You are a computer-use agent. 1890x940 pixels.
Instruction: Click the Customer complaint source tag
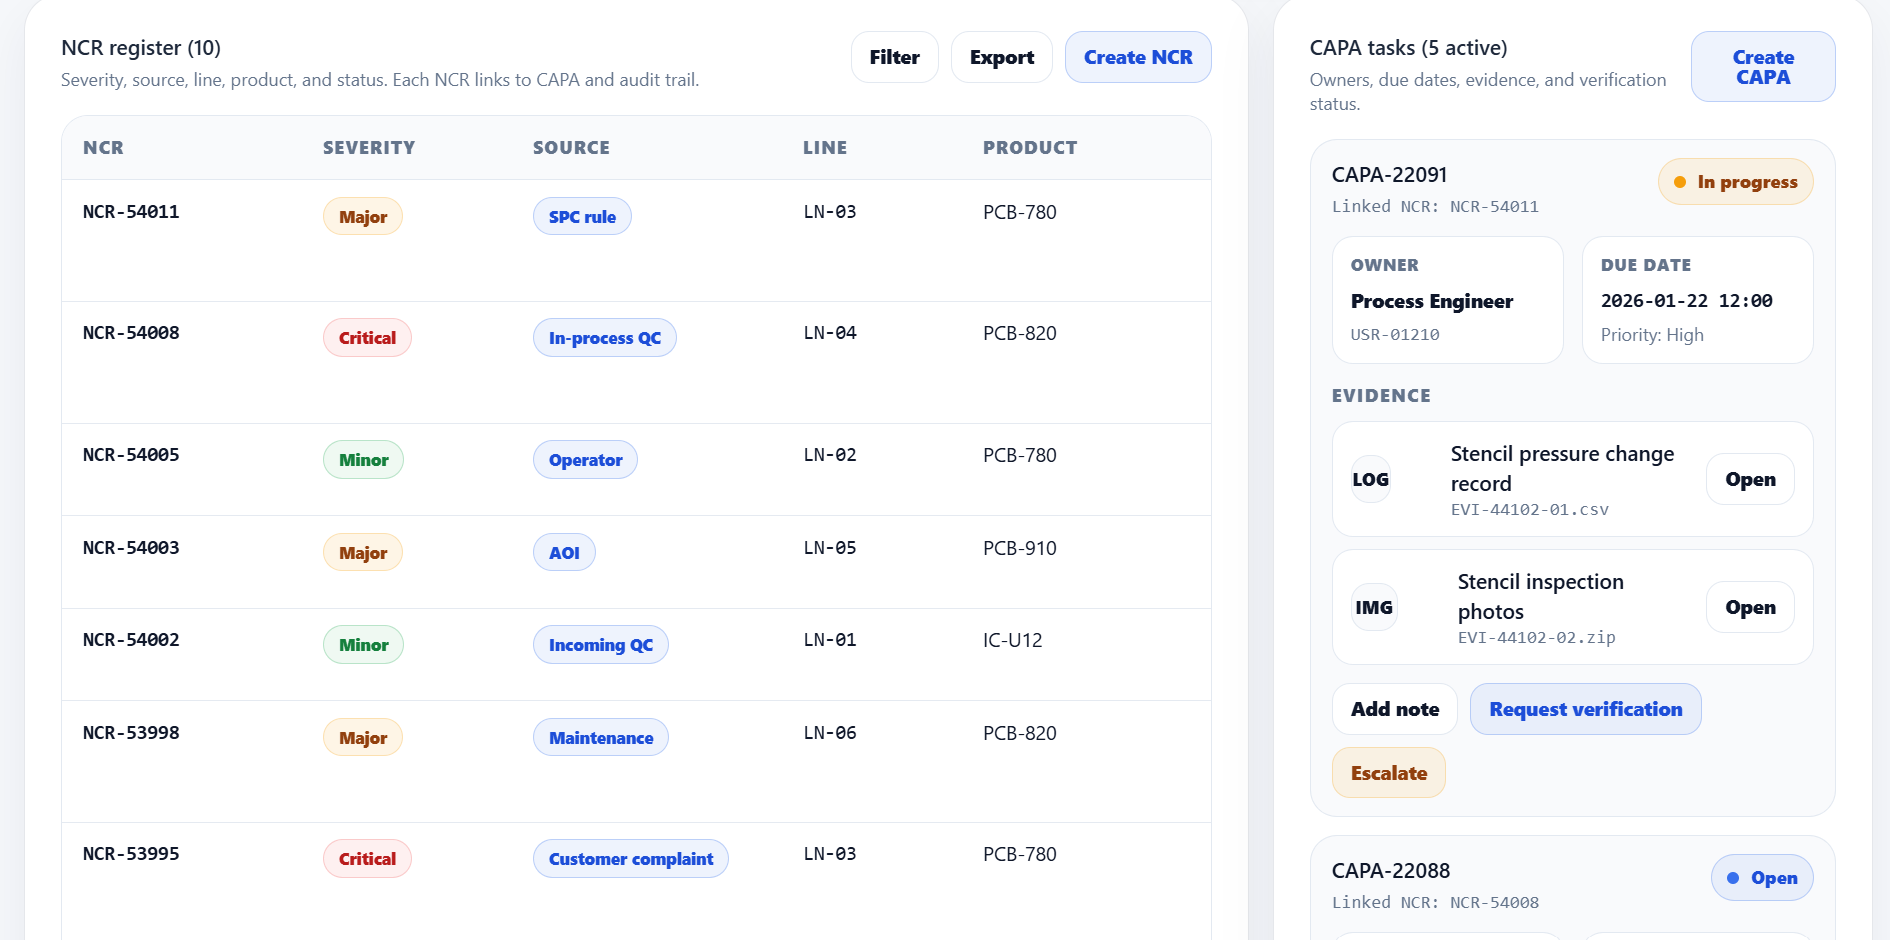pyautogui.click(x=630, y=859)
